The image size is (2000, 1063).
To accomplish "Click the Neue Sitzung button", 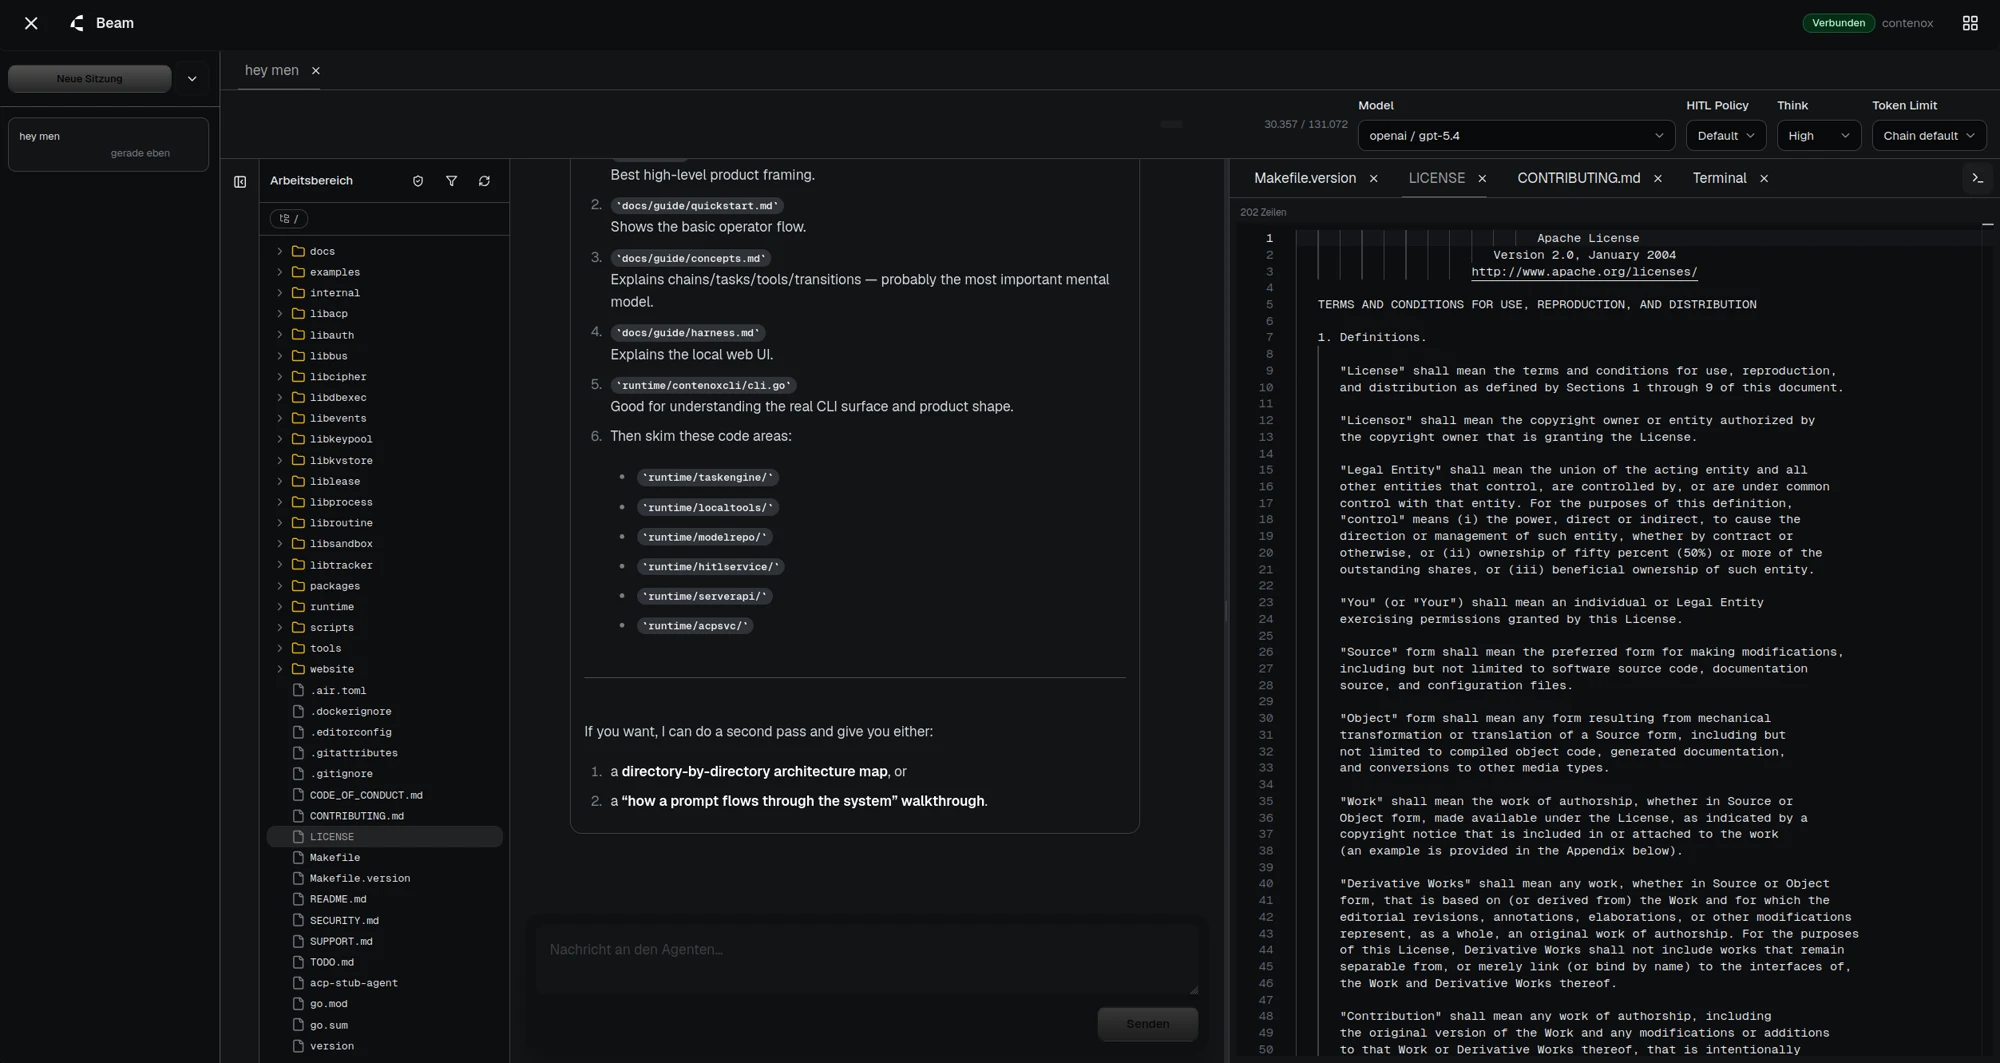I will [x=90, y=79].
